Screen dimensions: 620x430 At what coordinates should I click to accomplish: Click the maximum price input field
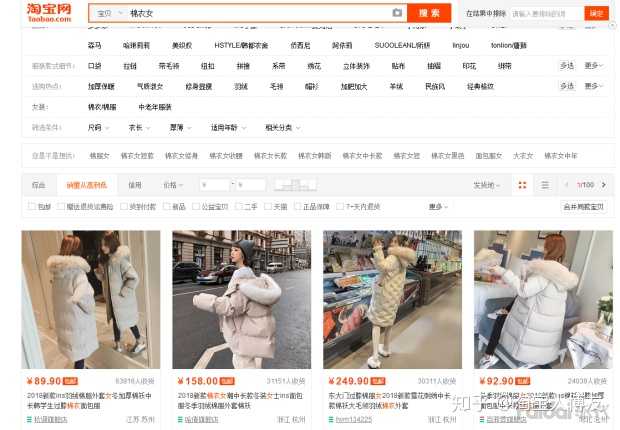point(251,185)
